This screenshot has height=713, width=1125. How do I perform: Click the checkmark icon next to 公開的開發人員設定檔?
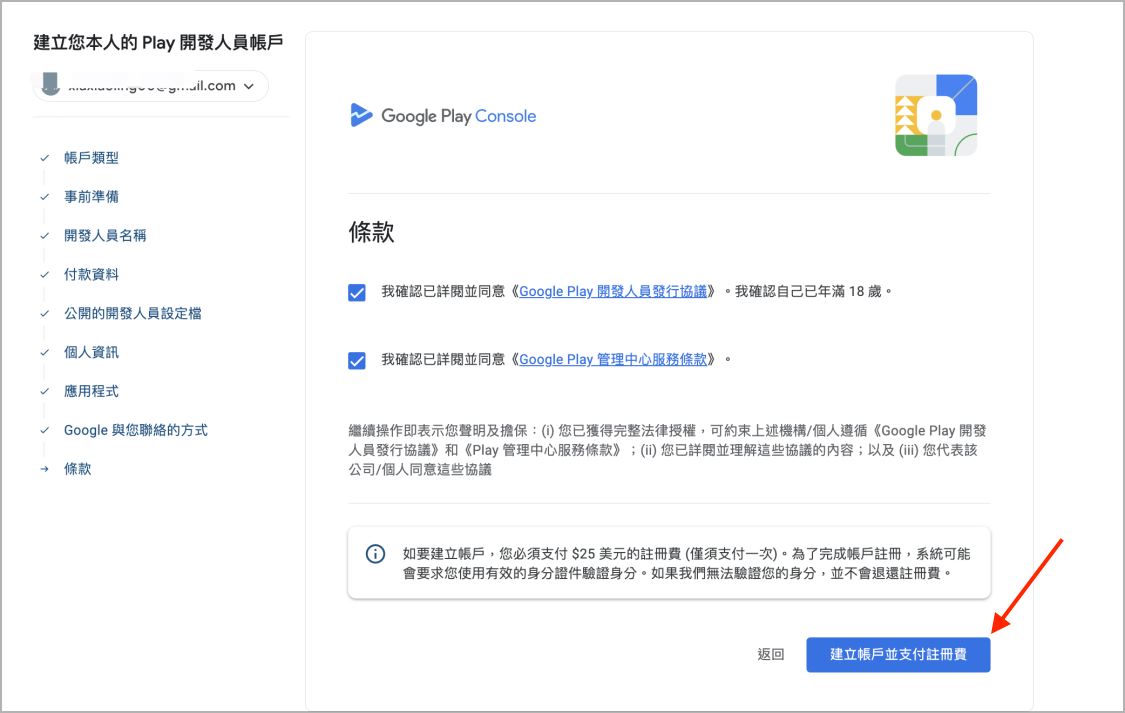44,313
